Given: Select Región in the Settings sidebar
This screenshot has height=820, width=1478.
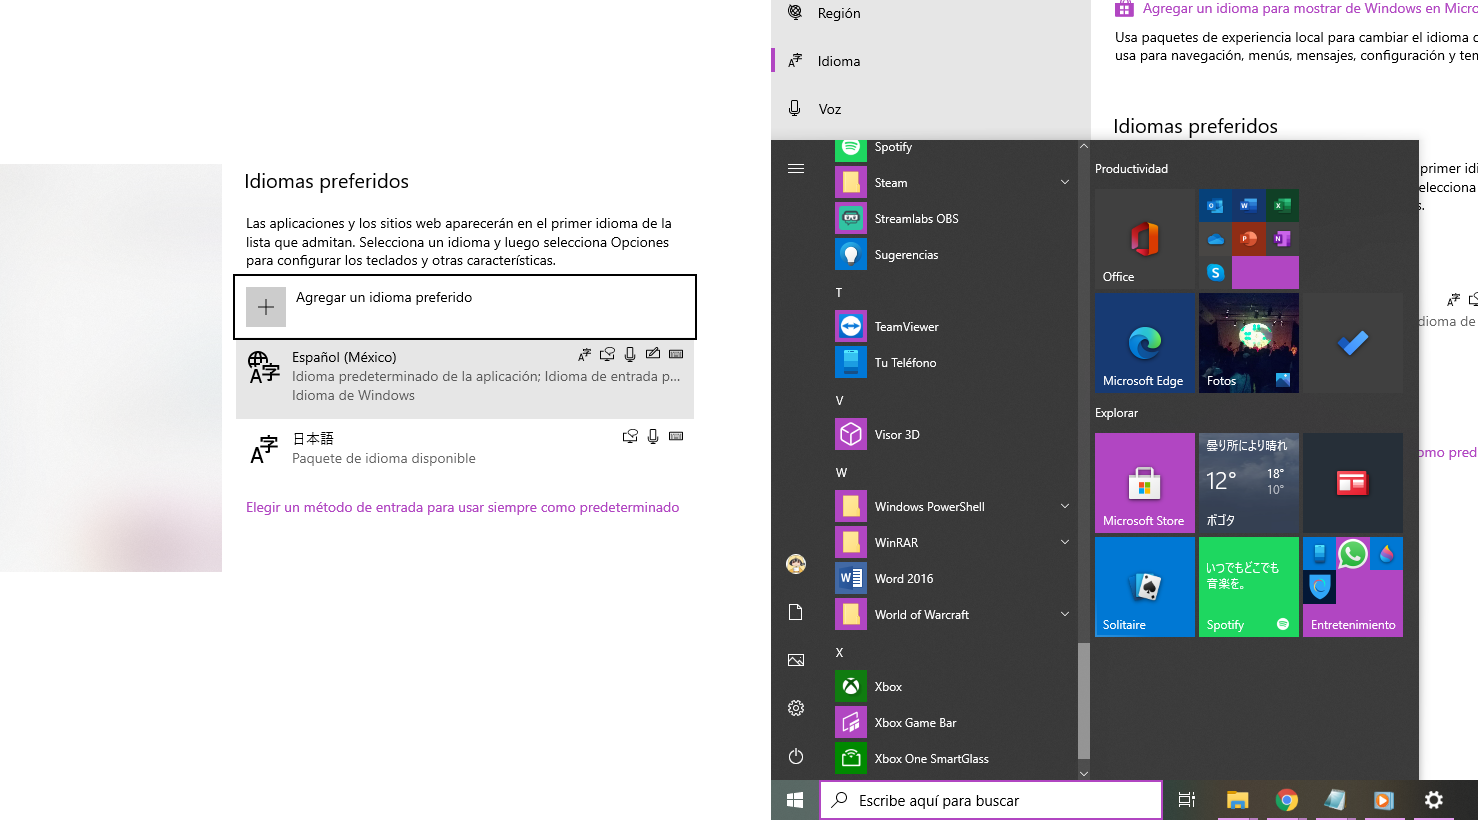Looking at the screenshot, I should point(931,13).
